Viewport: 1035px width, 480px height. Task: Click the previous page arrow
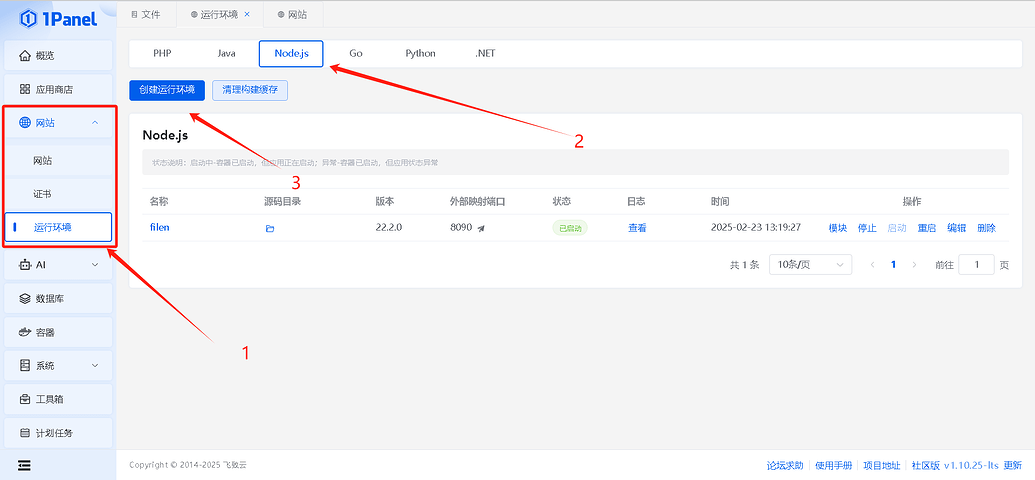(x=873, y=265)
